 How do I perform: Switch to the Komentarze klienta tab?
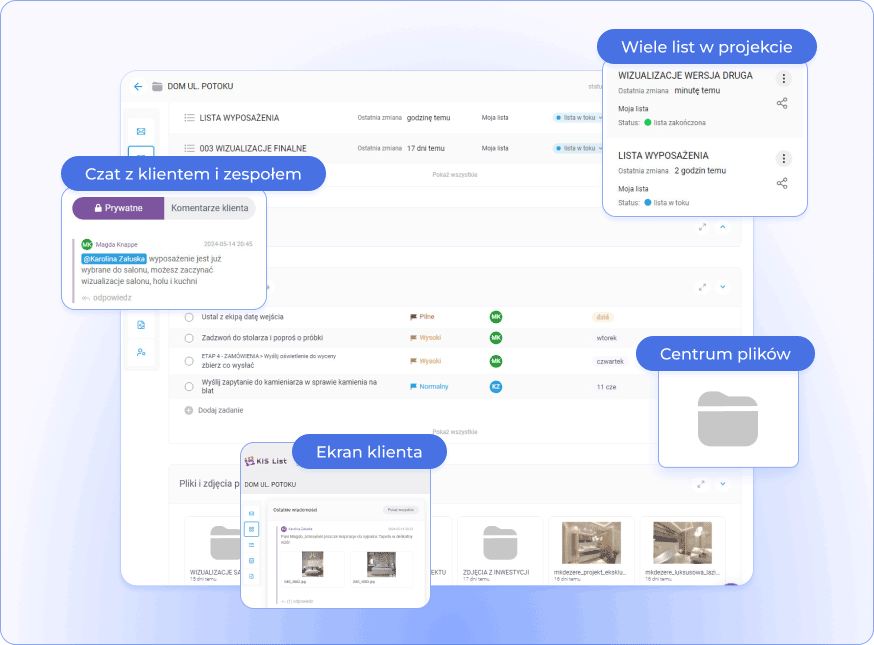click(x=210, y=208)
